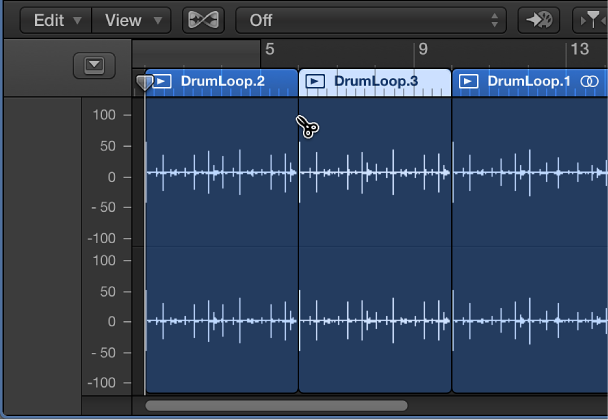Screen dimensions: 608x420
Task: Click the DrumLoop.1 lower channel waveform
Action: [530, 321]
